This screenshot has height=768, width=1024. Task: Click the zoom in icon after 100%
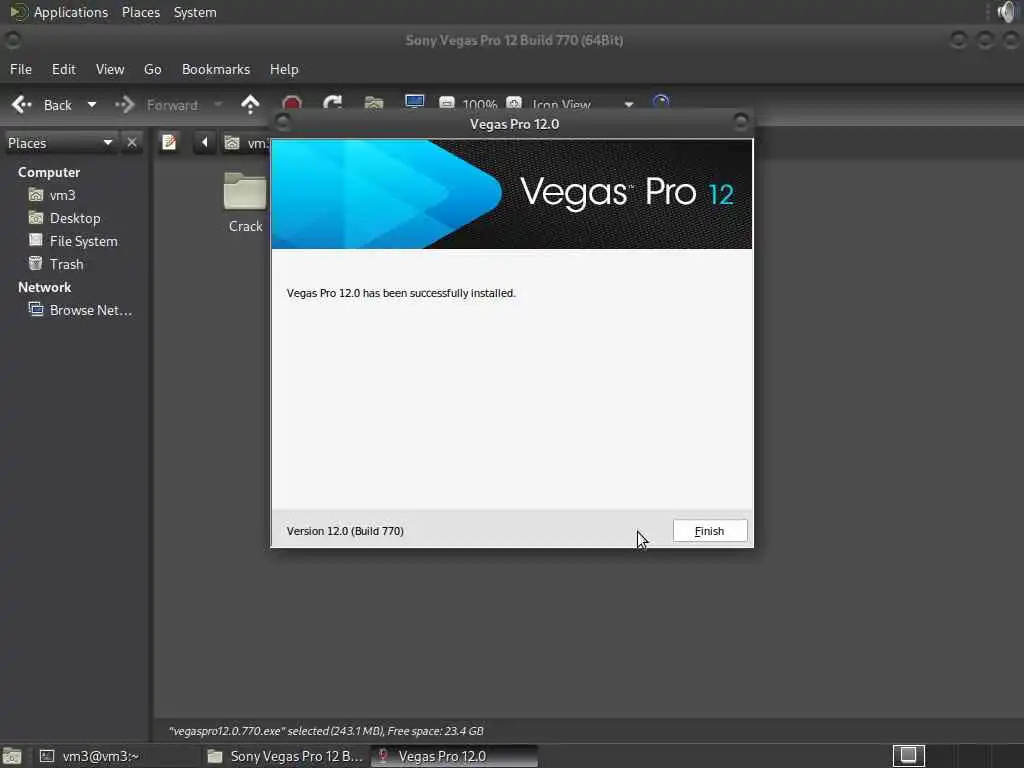514,103
